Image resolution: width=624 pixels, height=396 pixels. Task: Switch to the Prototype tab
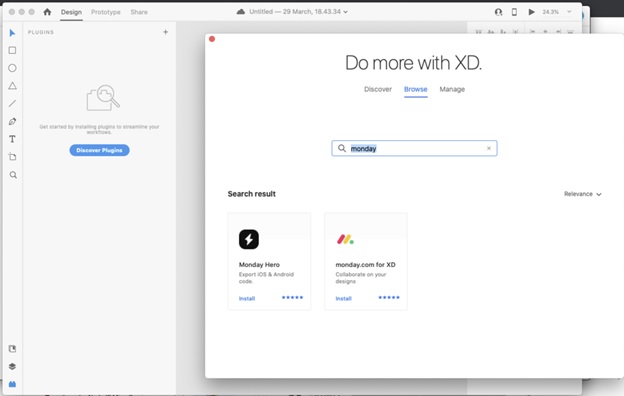(105, 12)
